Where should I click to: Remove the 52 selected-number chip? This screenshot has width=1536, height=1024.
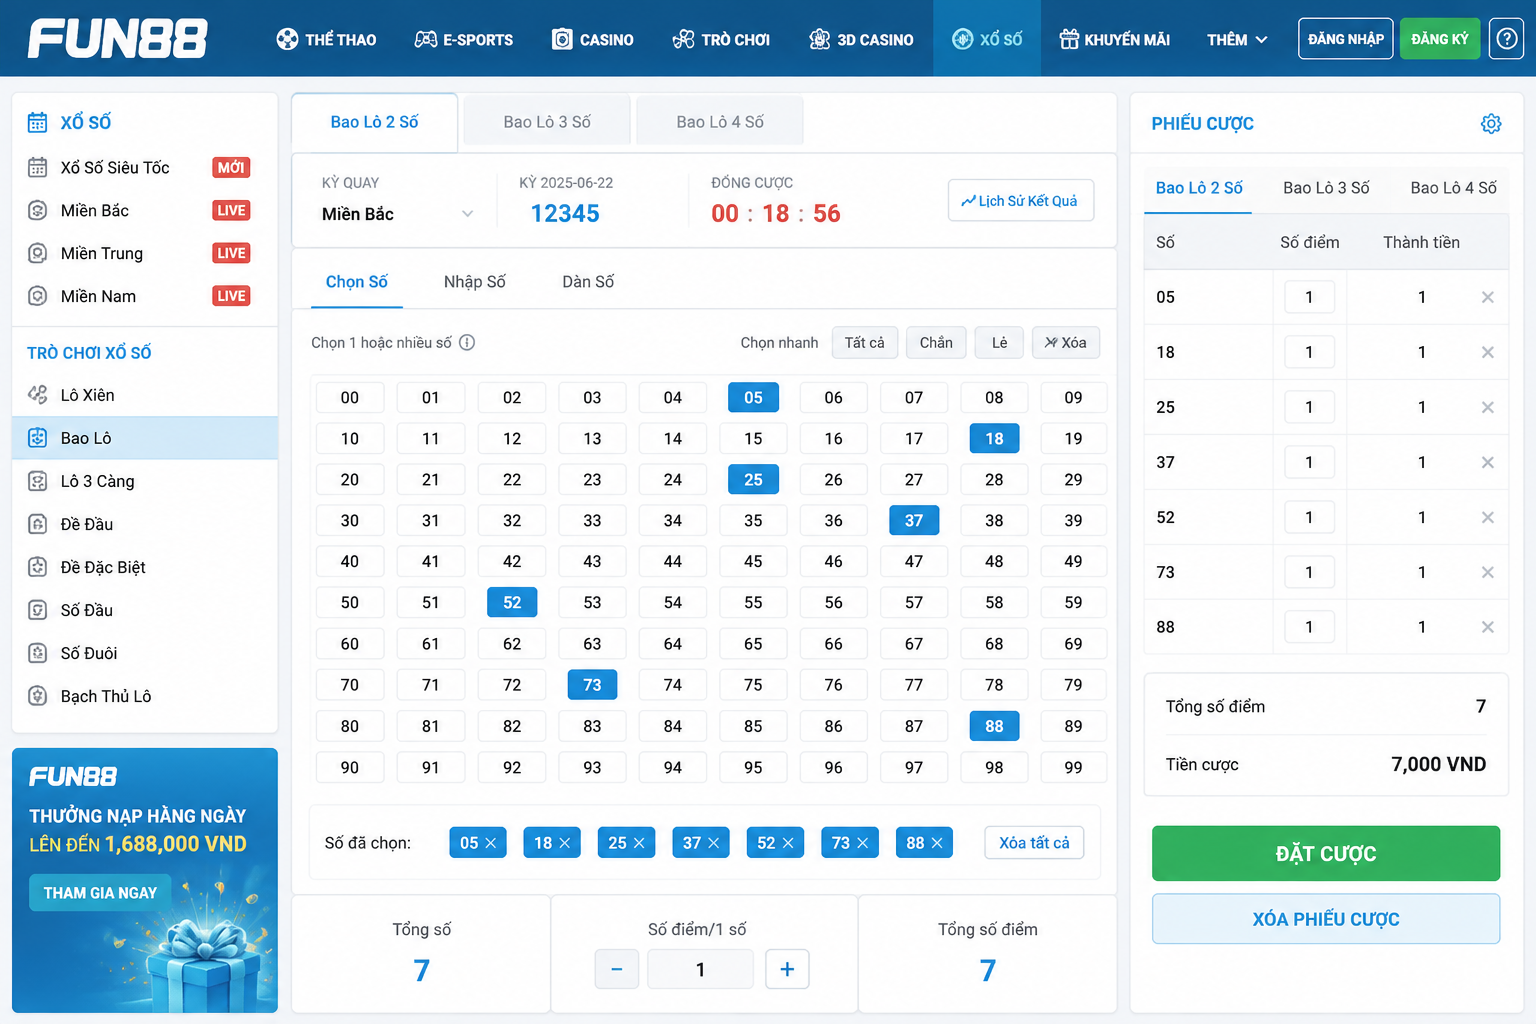pyautogui.click(x=788, y=843)
